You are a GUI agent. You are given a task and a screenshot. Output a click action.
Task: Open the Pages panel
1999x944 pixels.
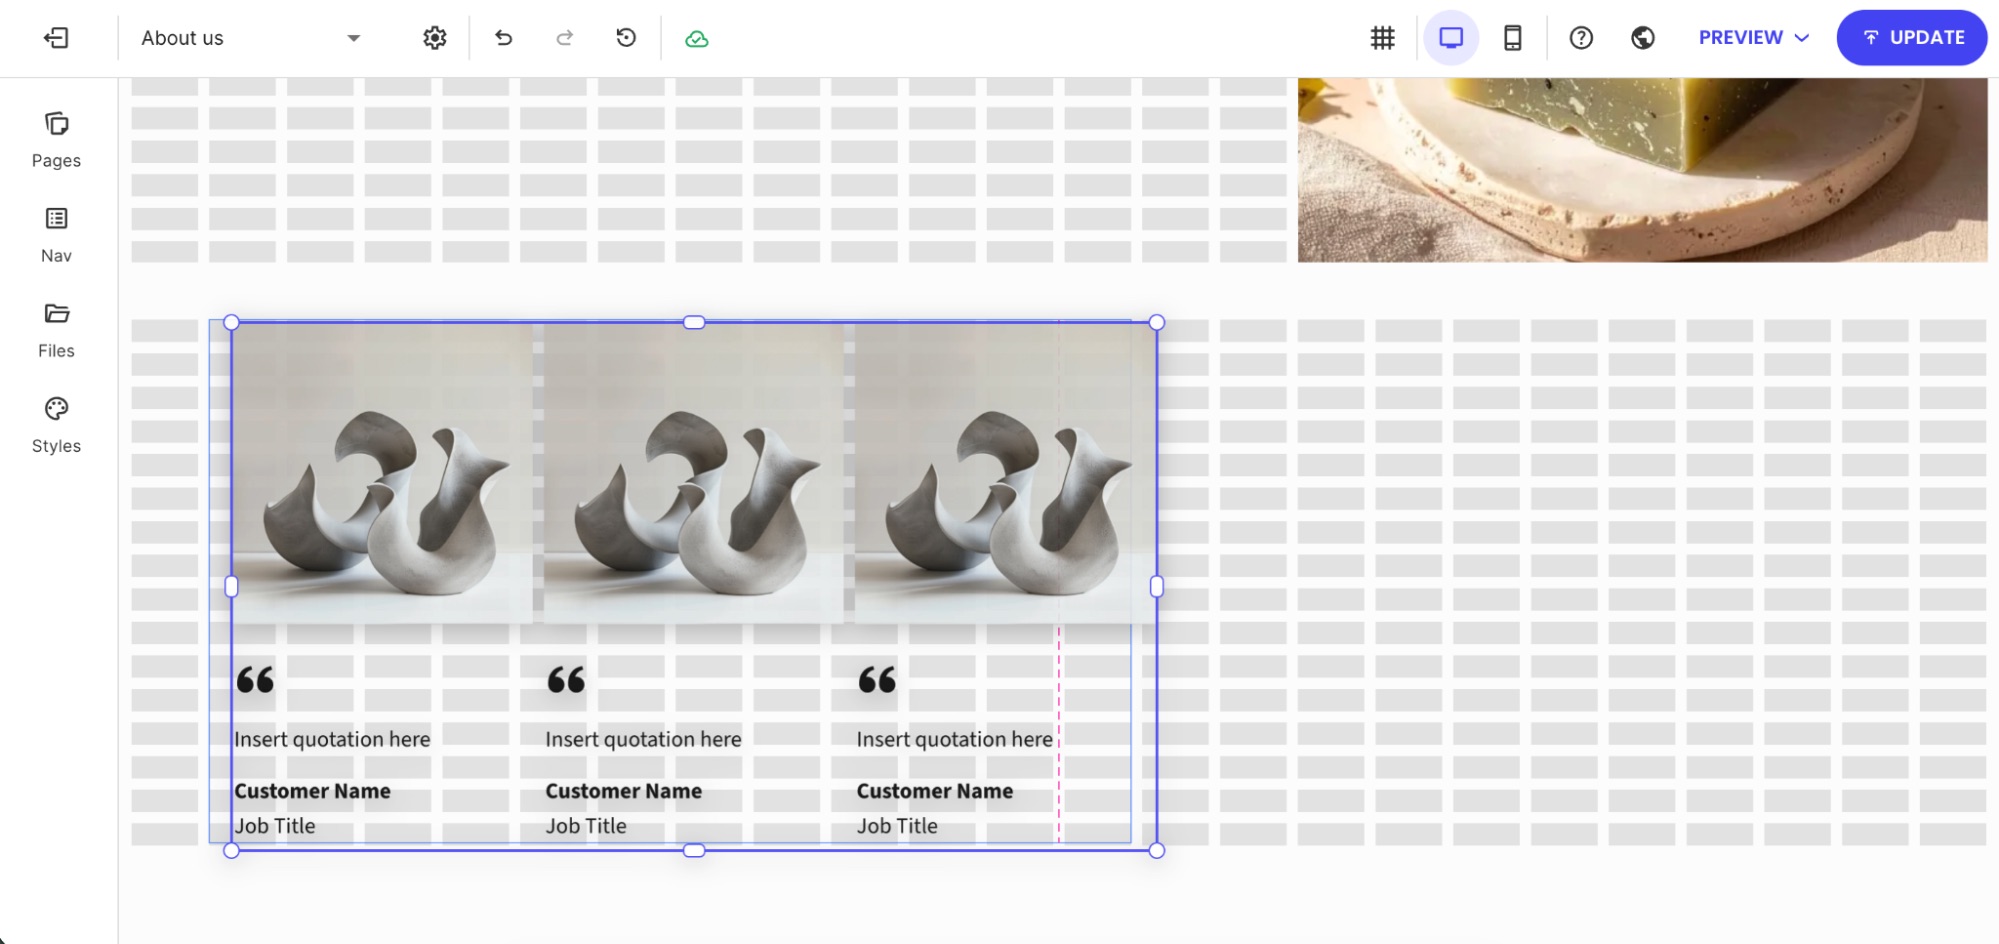[56, 140]
